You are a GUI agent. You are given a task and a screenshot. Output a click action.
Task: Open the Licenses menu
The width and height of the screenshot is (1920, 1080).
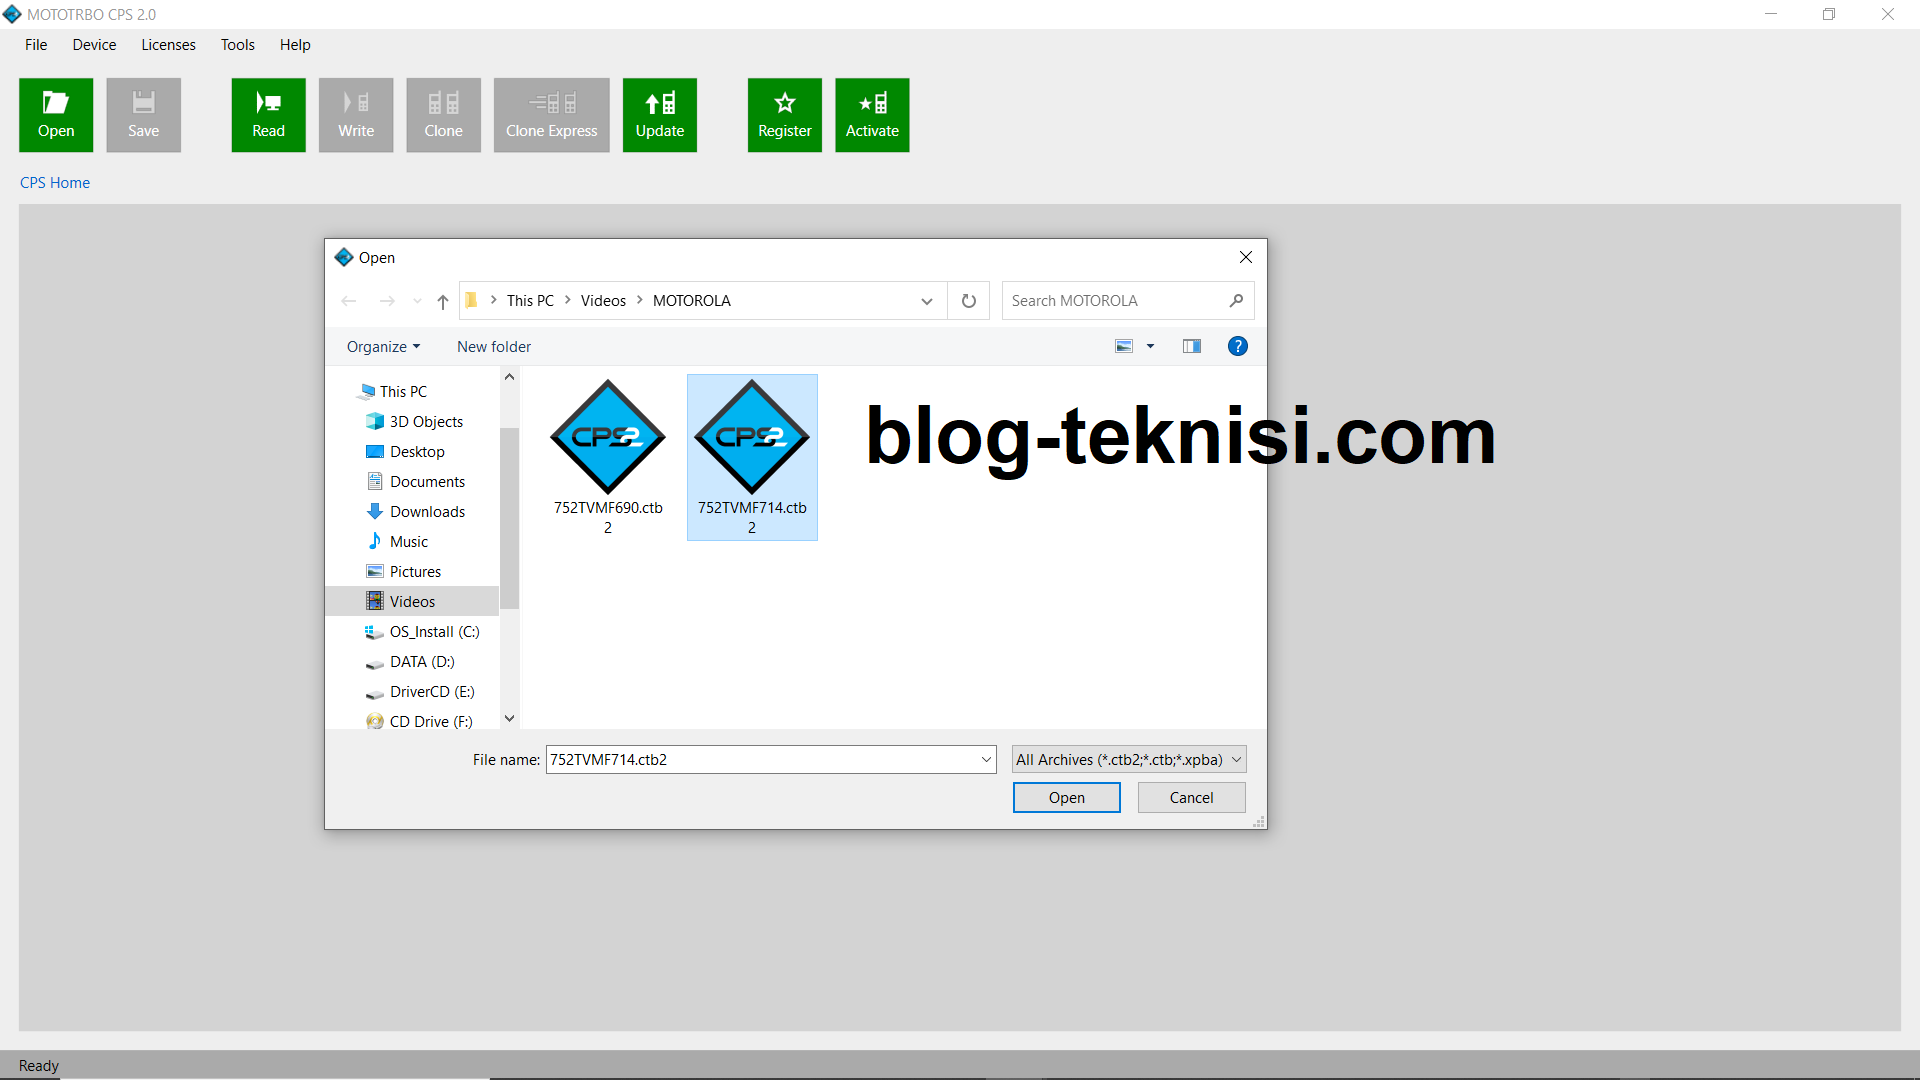(x=168, y=44)
